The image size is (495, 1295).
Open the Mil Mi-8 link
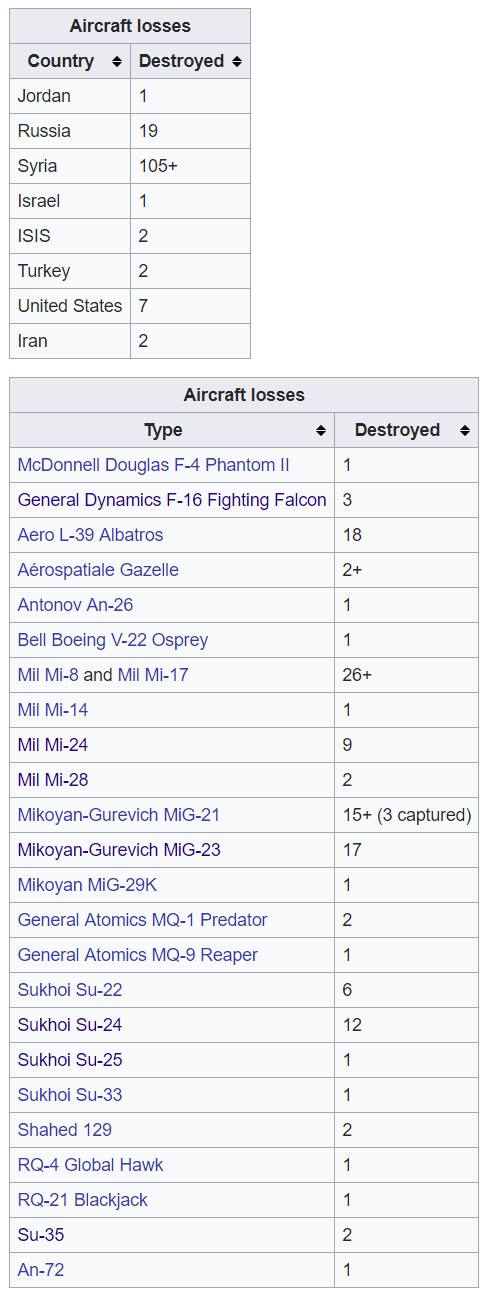click(48, 675)
